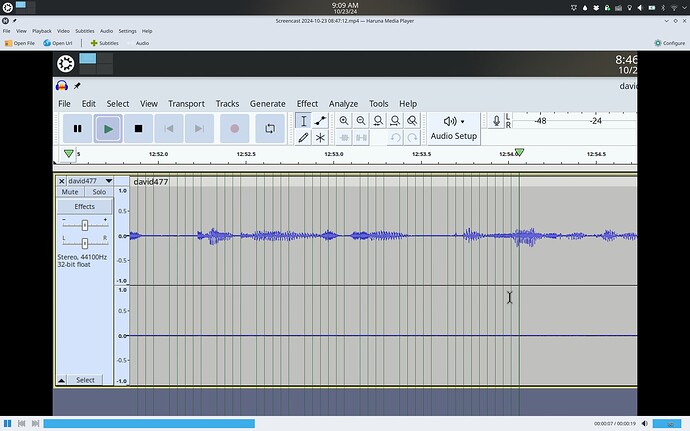Open Haruna's Configure settings
Screen dimensions: 690x431
tap(669, 43)
